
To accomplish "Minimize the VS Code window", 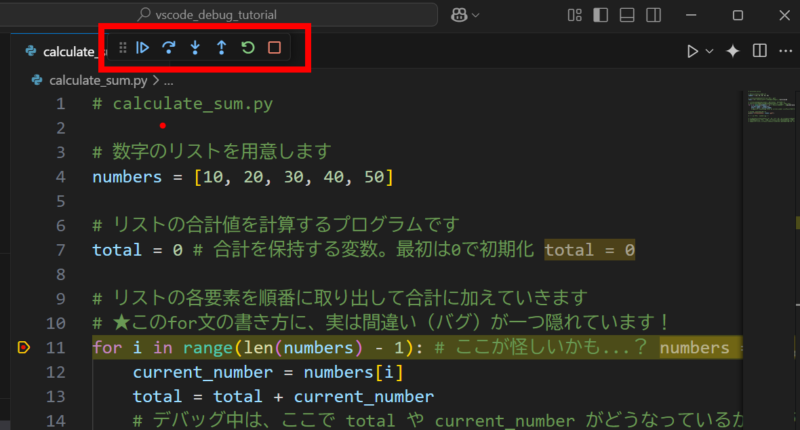I will (x=691, y=15).
